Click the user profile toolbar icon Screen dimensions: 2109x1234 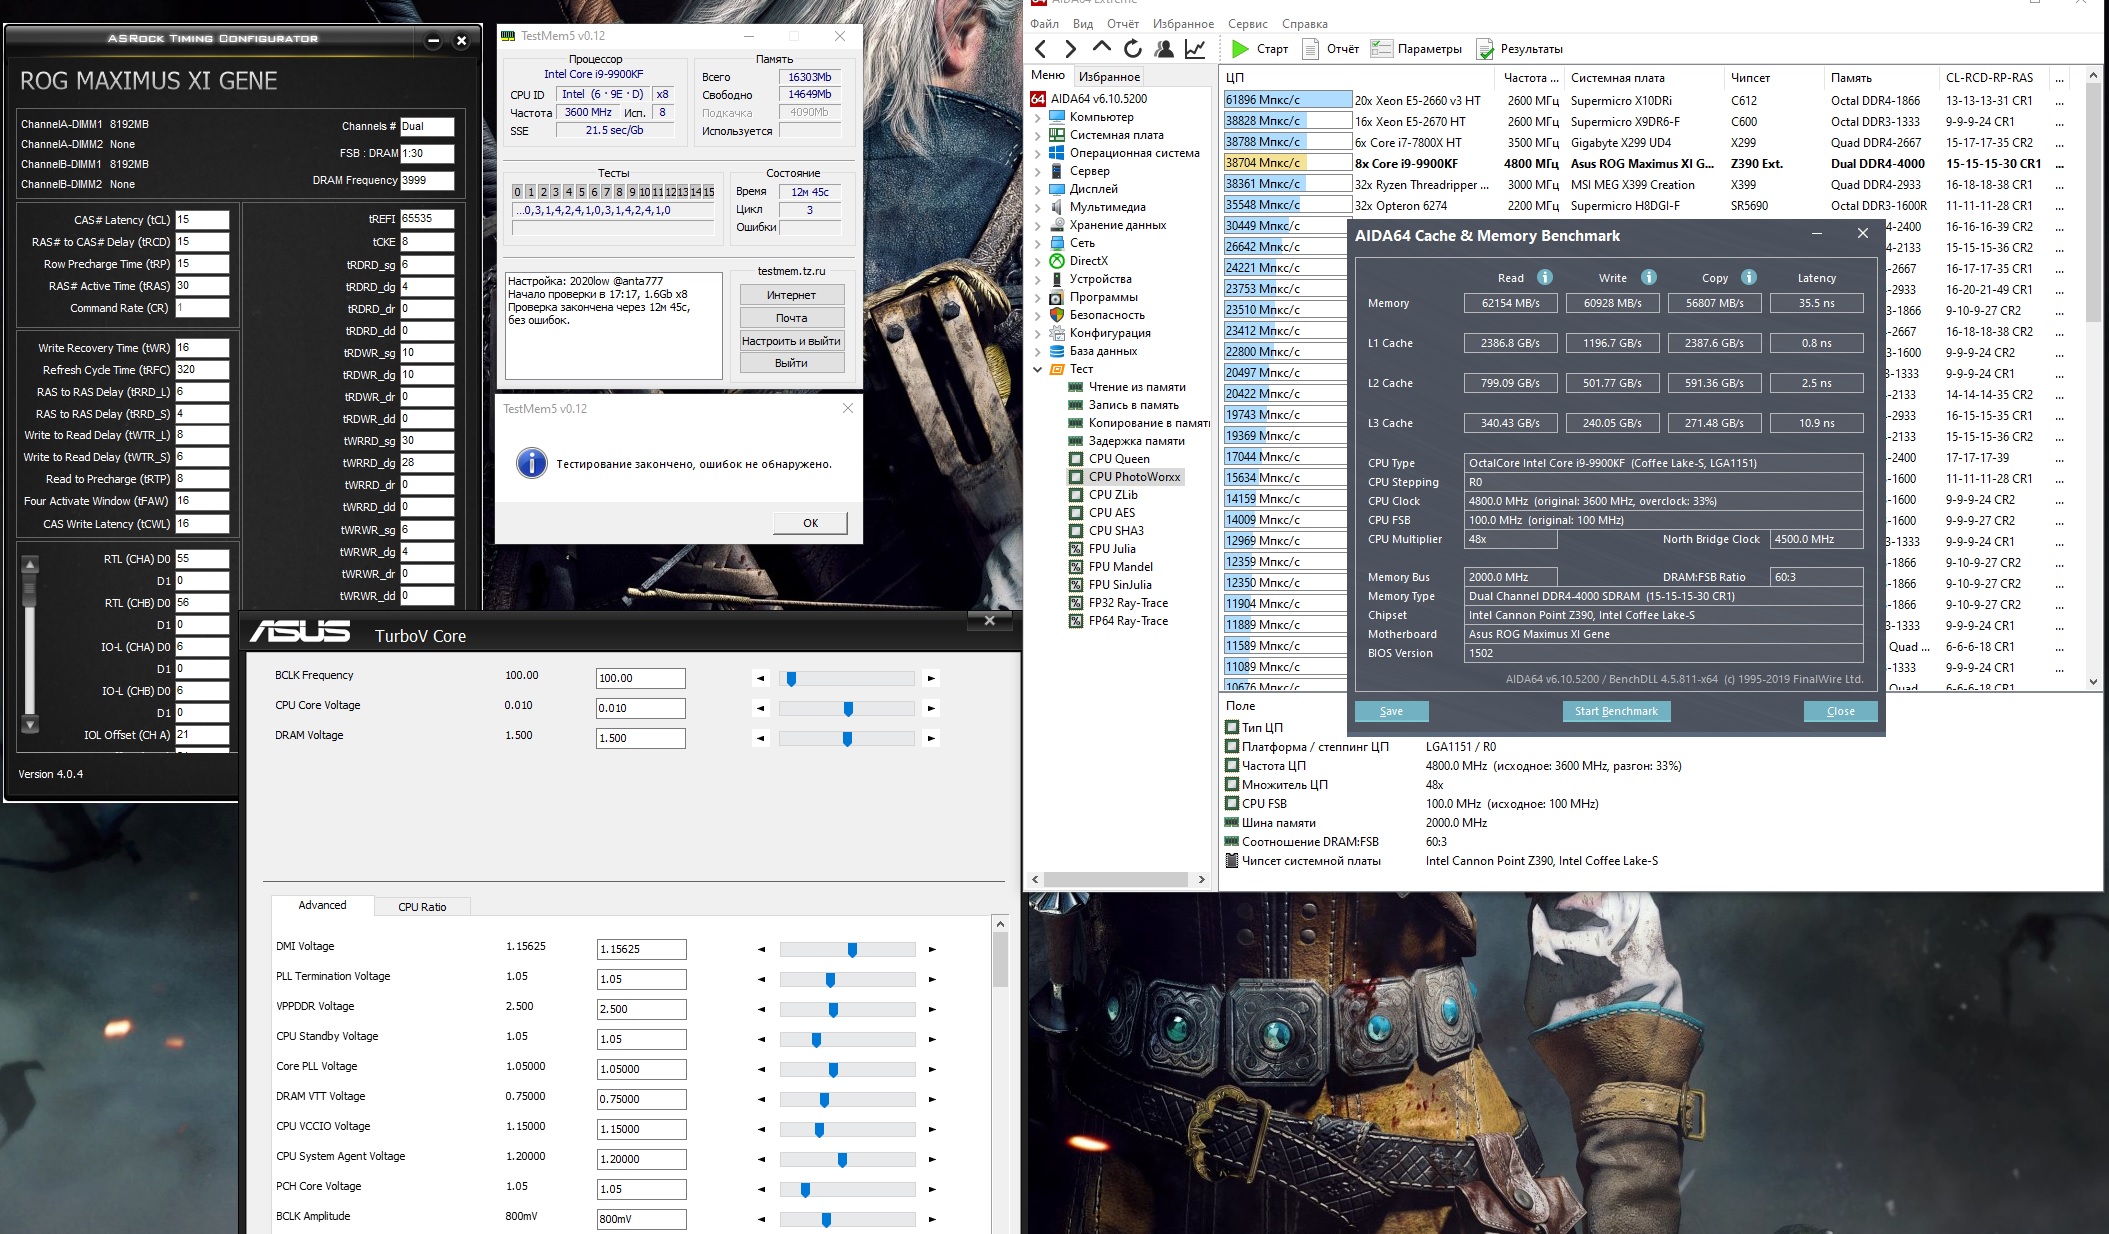(x=1164, y=48)
